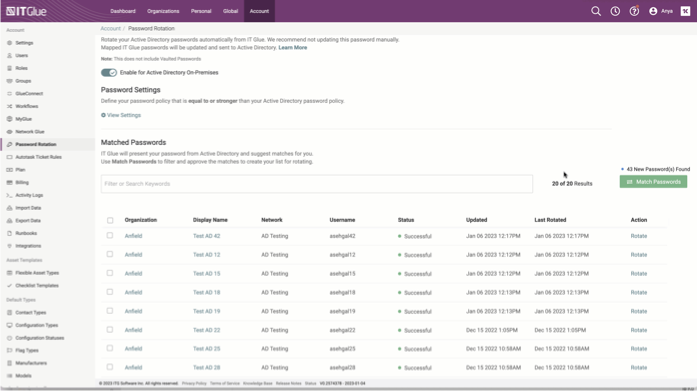This screenshot has width=697, height=391.
Task: Click the Runbooks icon
Action: pos(9,233)
